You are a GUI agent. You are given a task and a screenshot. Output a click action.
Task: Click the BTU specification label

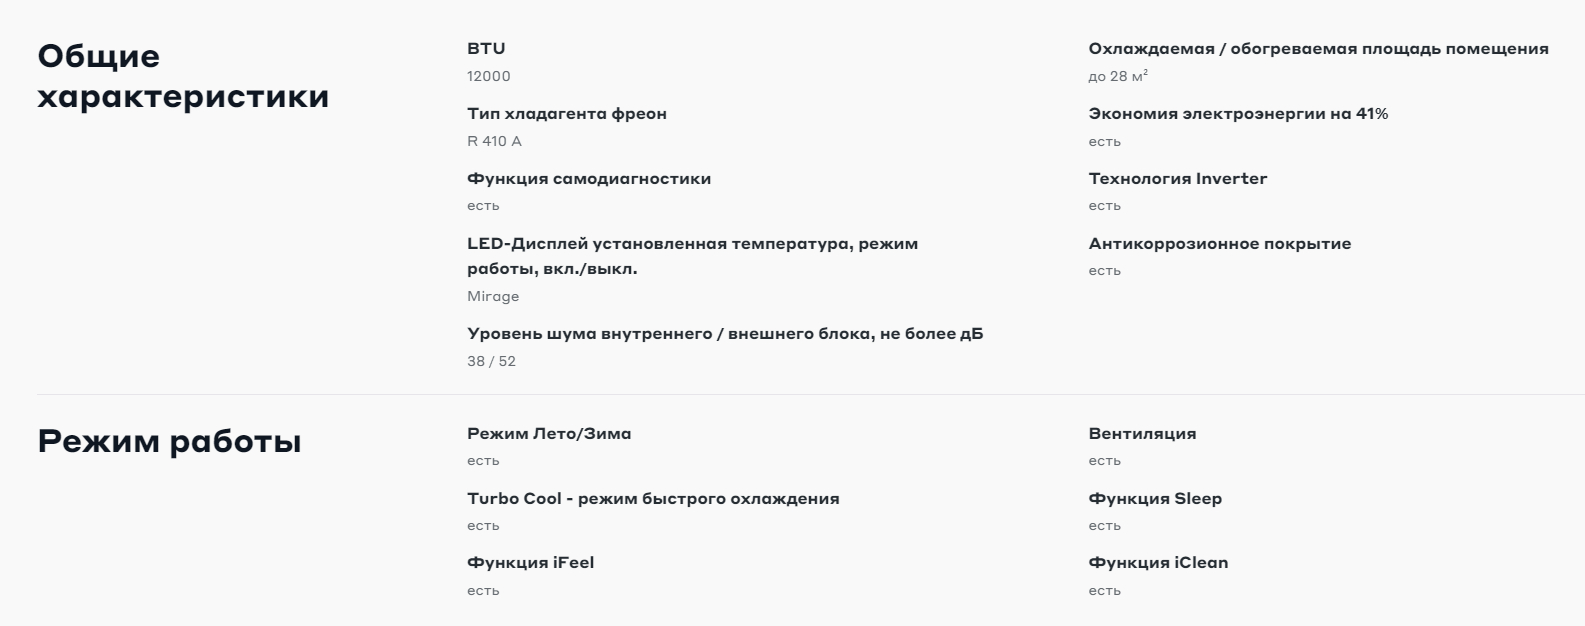[x=486, y=49]
